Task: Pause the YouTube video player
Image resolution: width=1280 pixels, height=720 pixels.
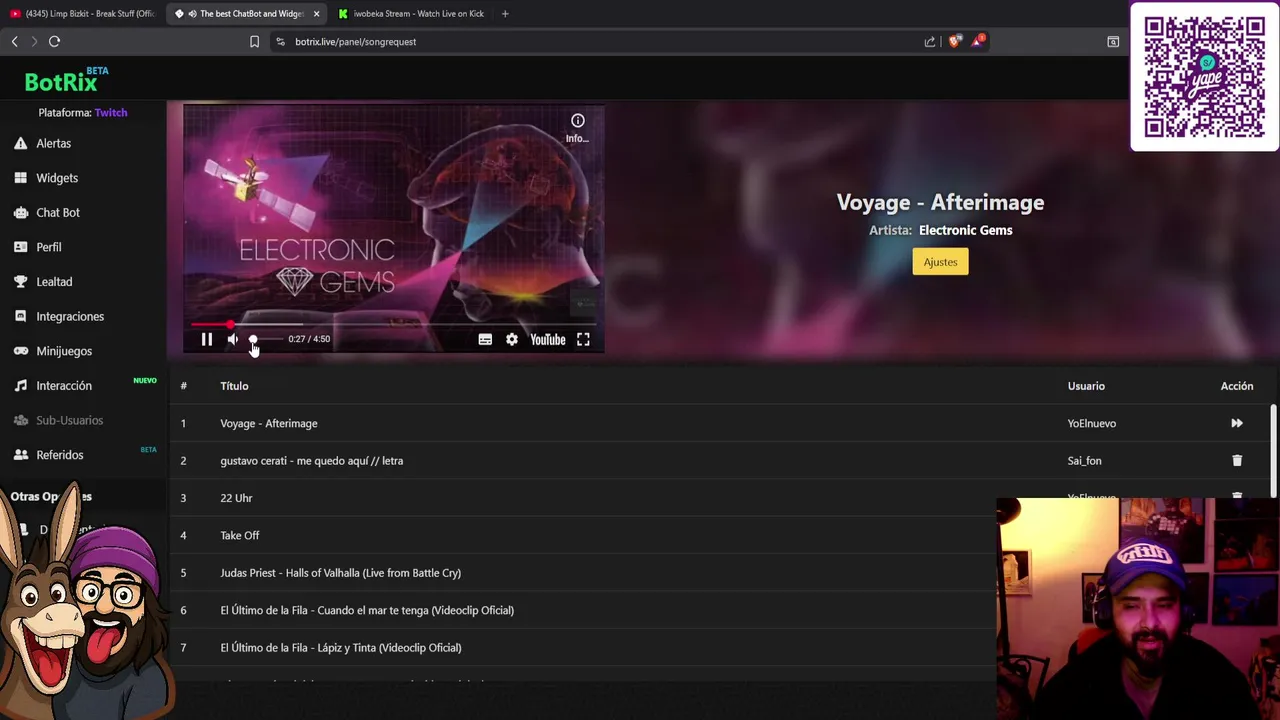Action: click(x=207, y=340)
